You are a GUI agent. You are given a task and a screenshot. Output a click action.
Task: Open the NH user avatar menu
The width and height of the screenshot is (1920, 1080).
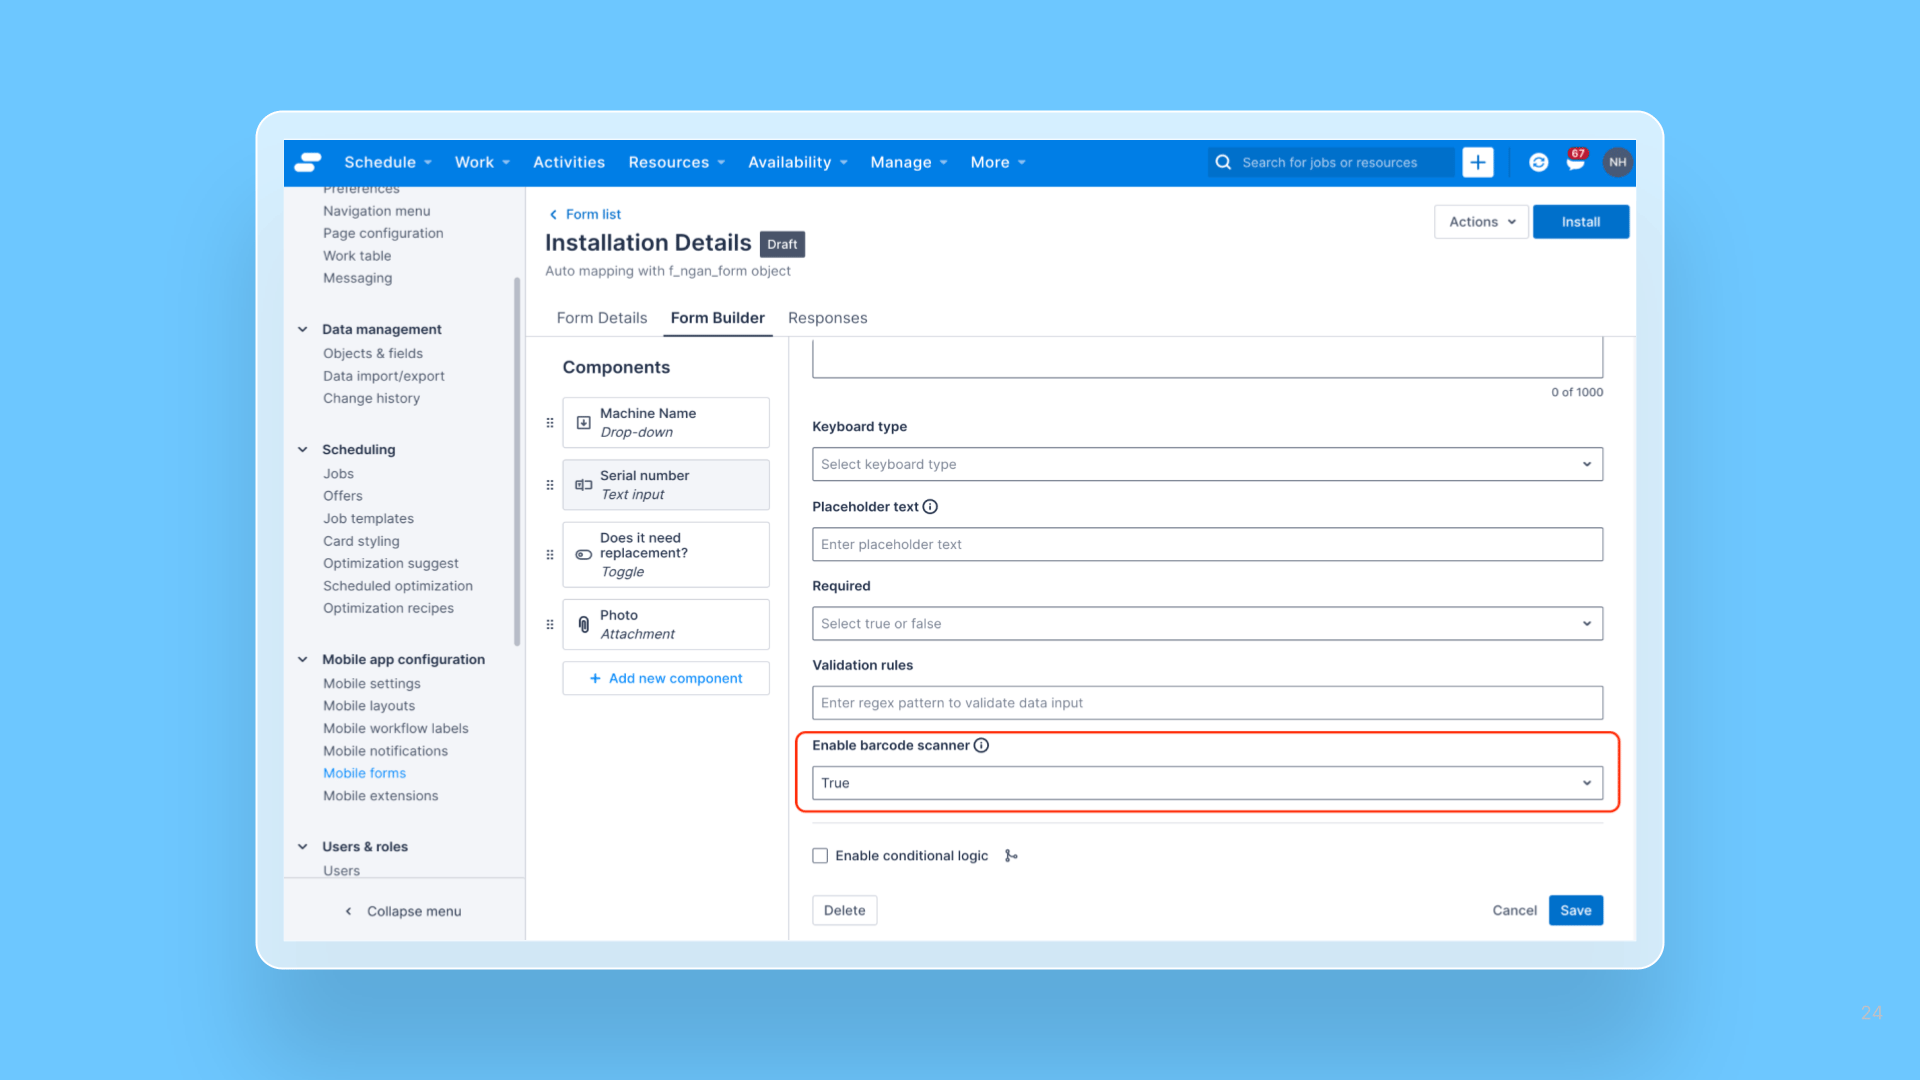tap(1617, 162)
